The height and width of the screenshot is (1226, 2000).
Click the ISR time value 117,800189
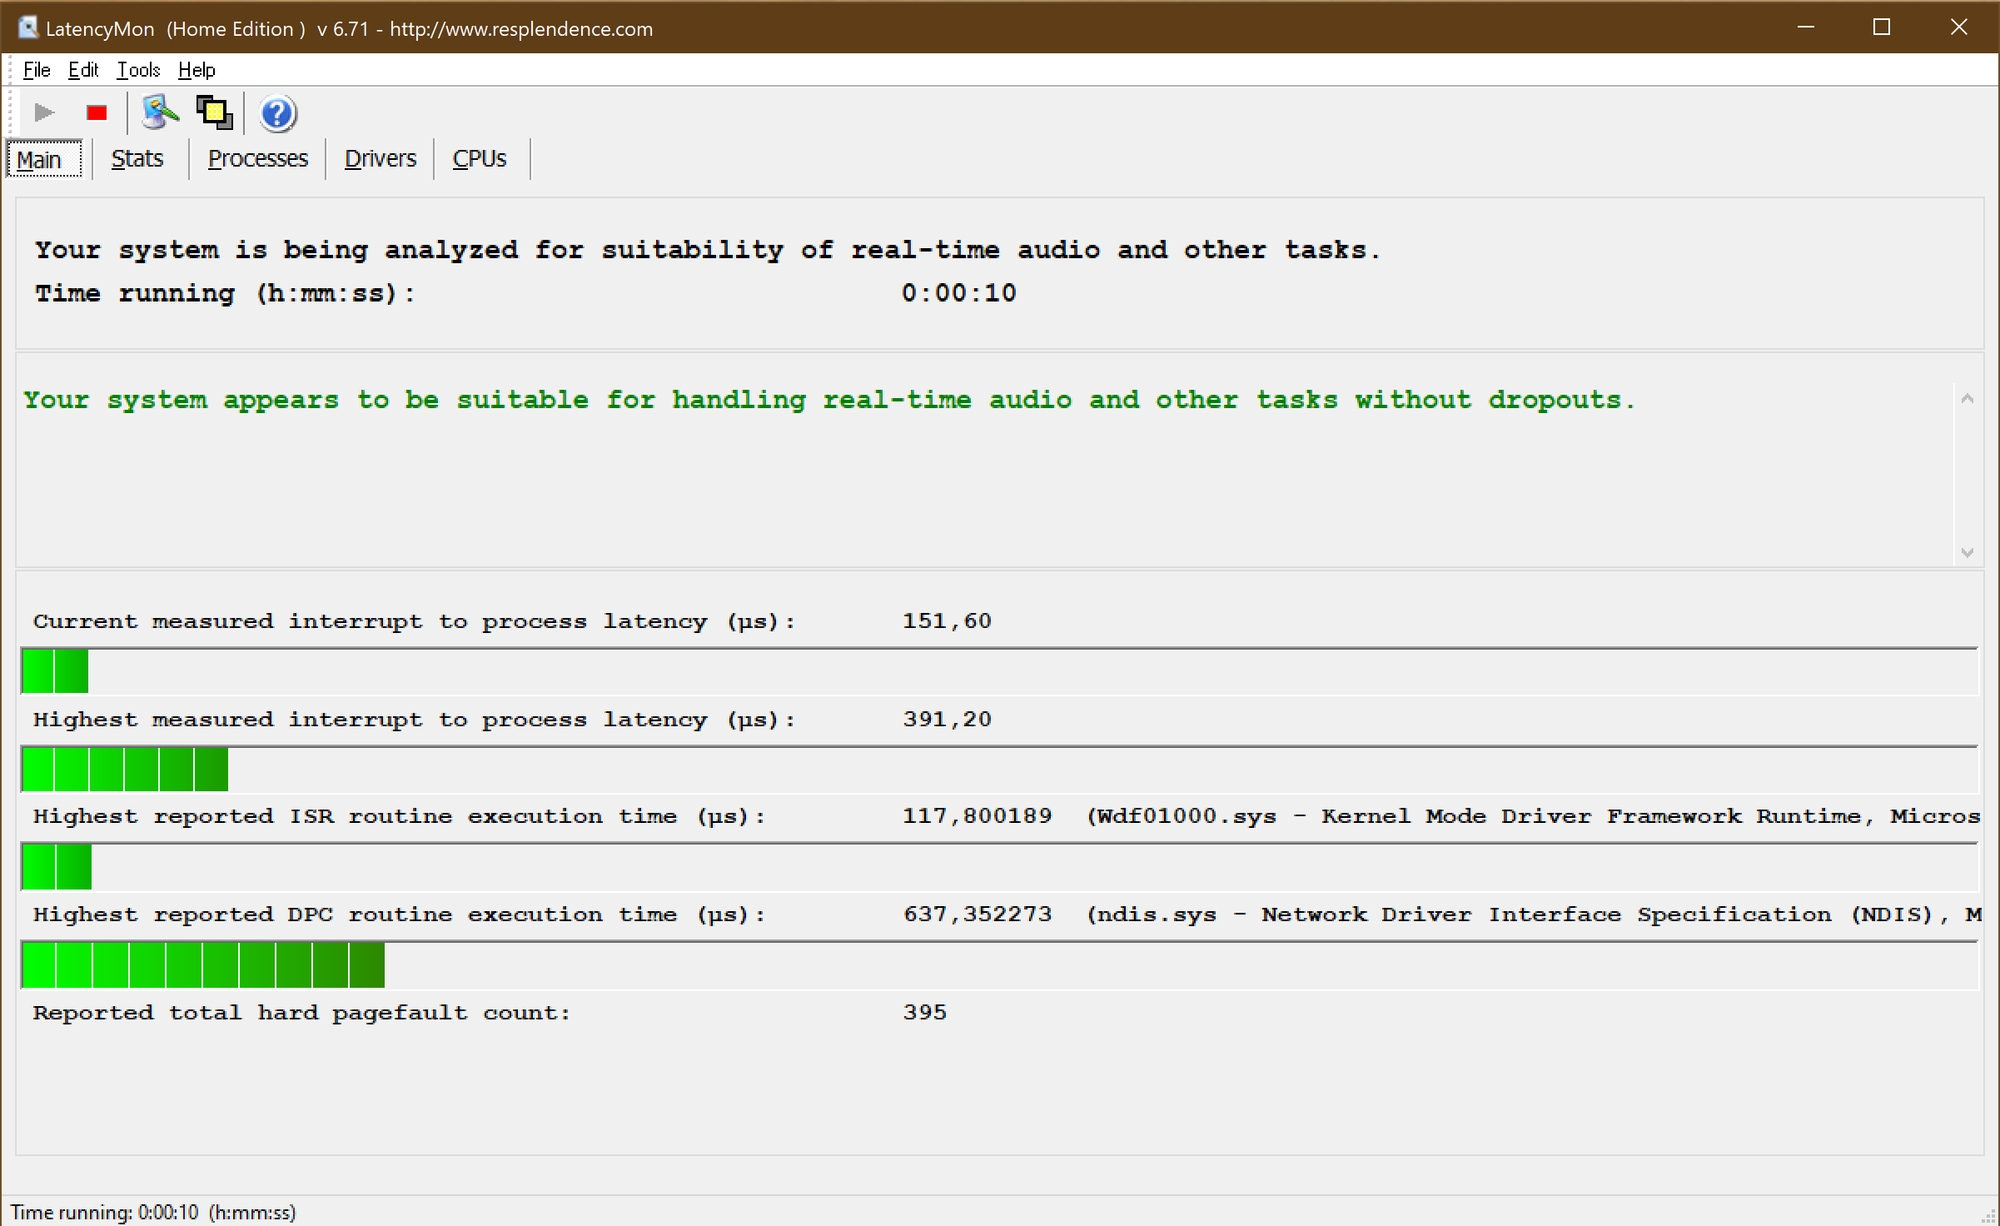[977, 816]
